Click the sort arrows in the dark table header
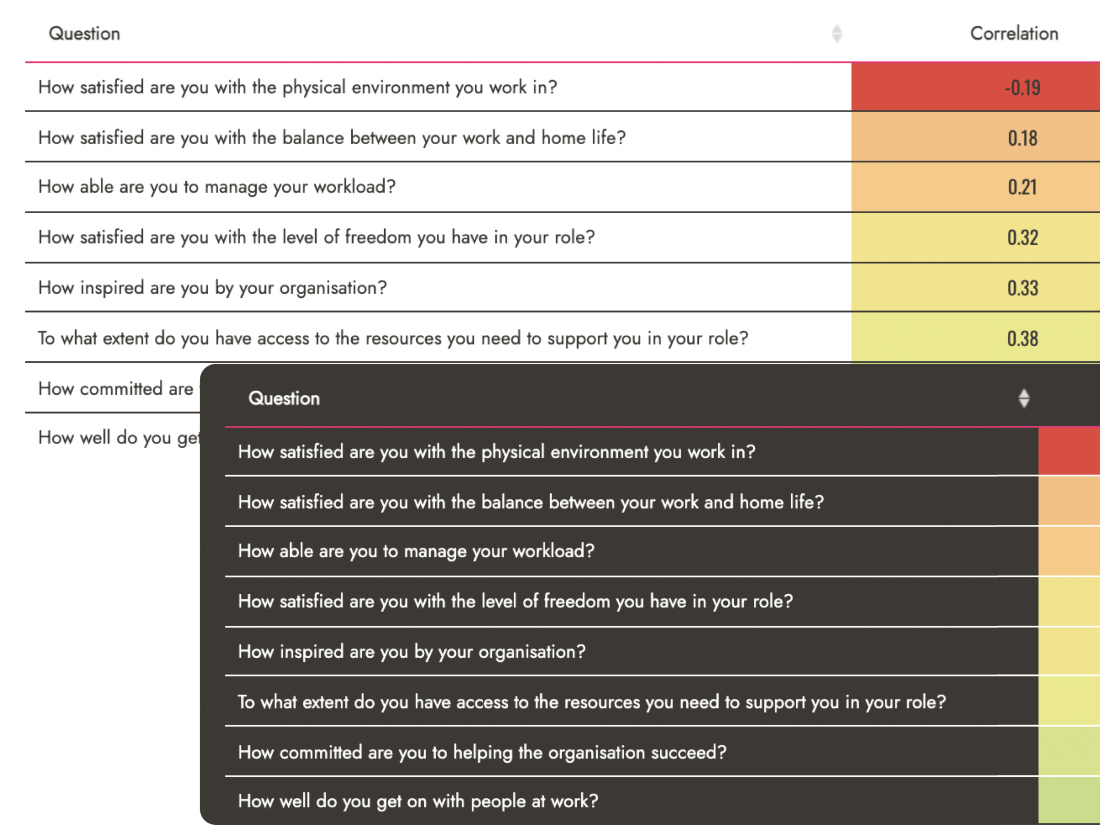This screenshot has width=1100, height=825. click(x=1024, y=399)
